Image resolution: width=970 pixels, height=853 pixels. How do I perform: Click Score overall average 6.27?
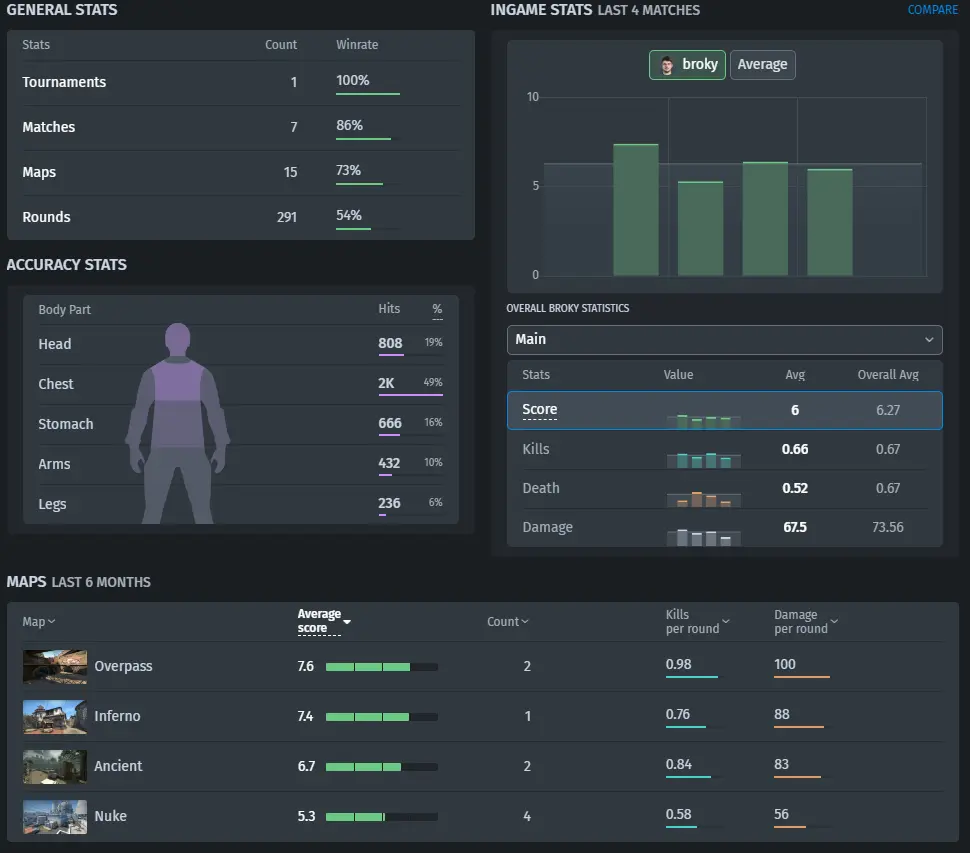(x=888, y=410)
